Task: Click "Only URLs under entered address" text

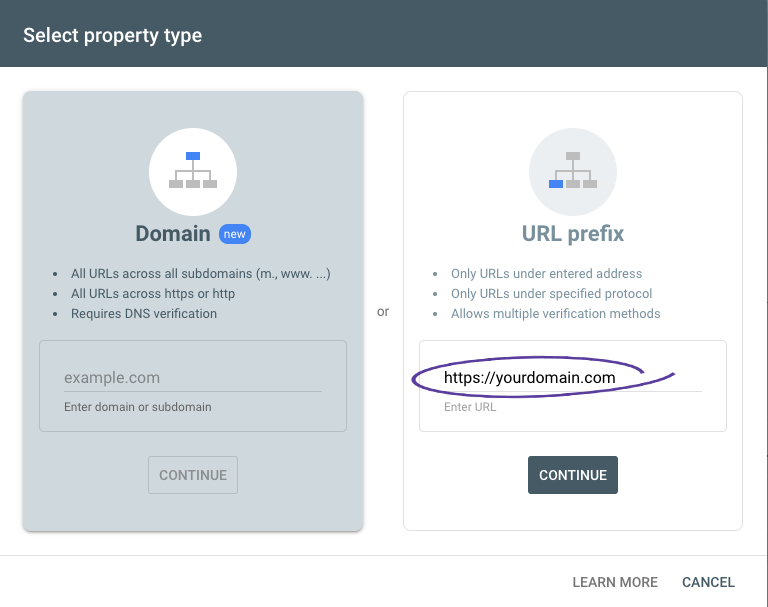Action: coord(546,273)
